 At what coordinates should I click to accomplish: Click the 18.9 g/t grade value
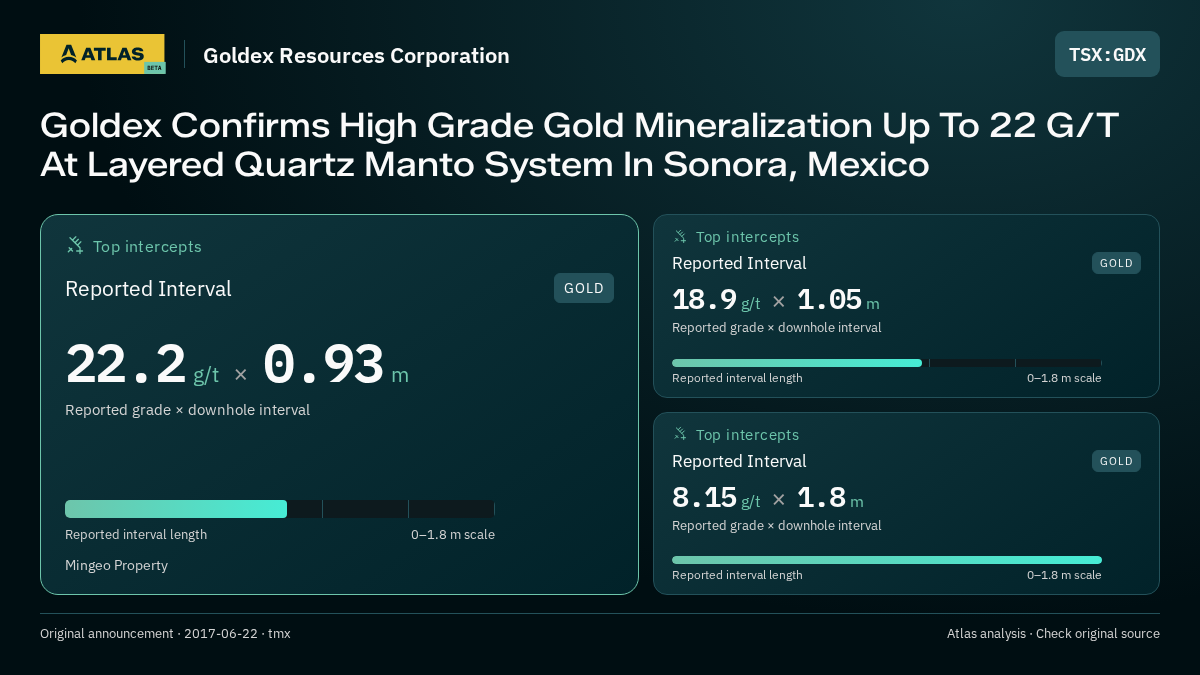click(716, 300)
